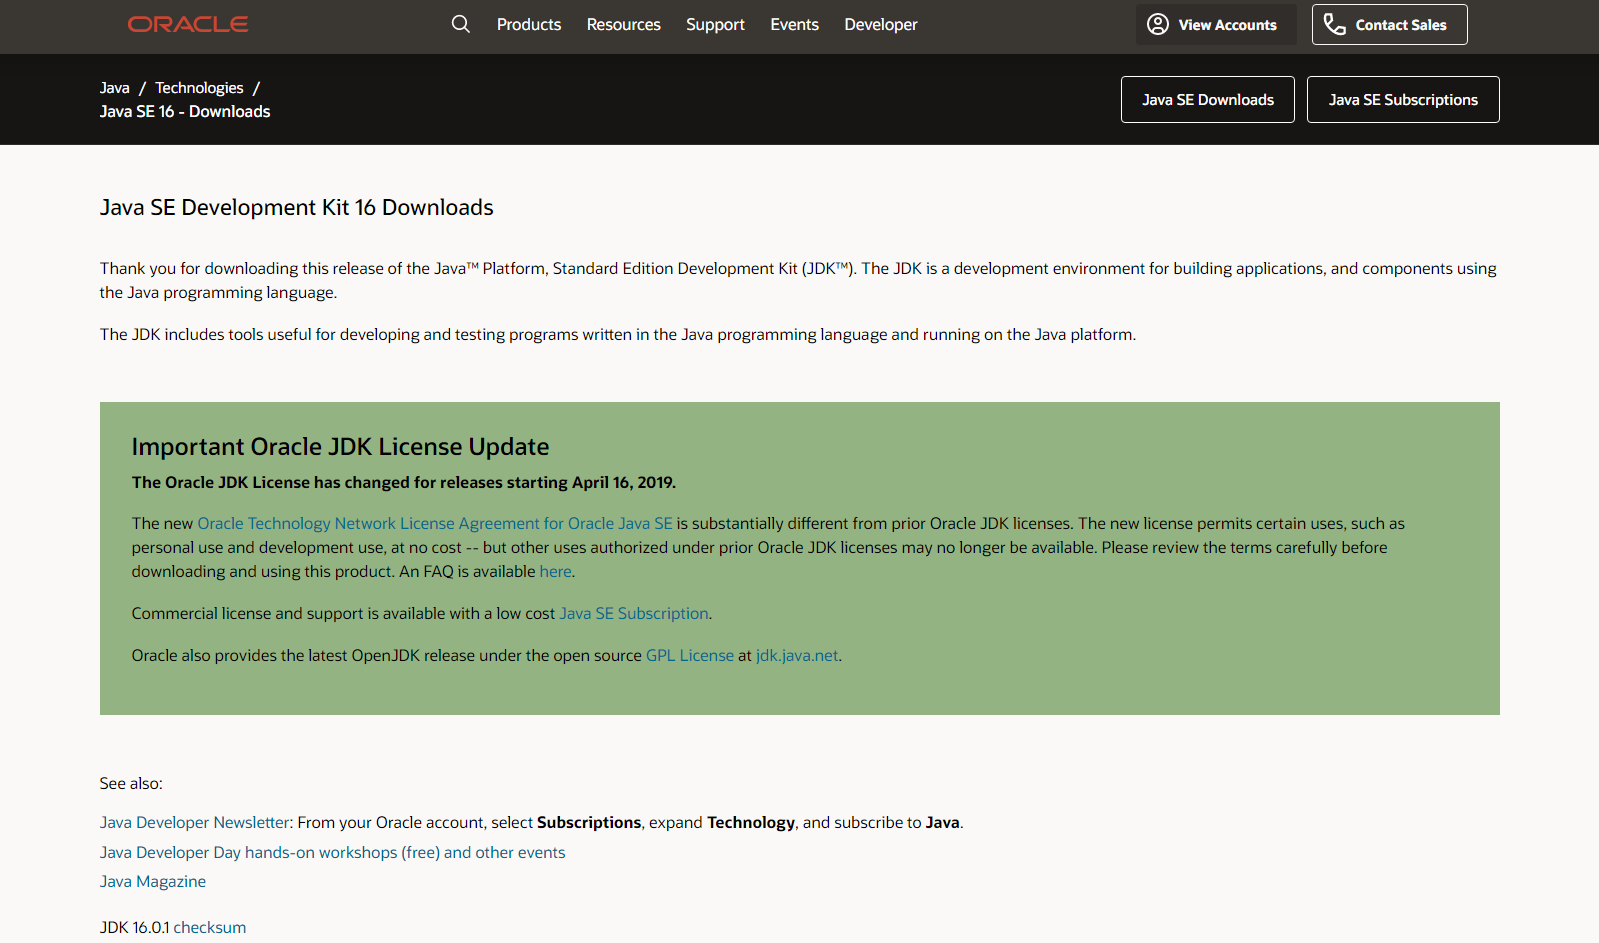Viewport: 1599px width, 943px height.
Task: Open the Events menu
Action: click(x=795, y=24)
